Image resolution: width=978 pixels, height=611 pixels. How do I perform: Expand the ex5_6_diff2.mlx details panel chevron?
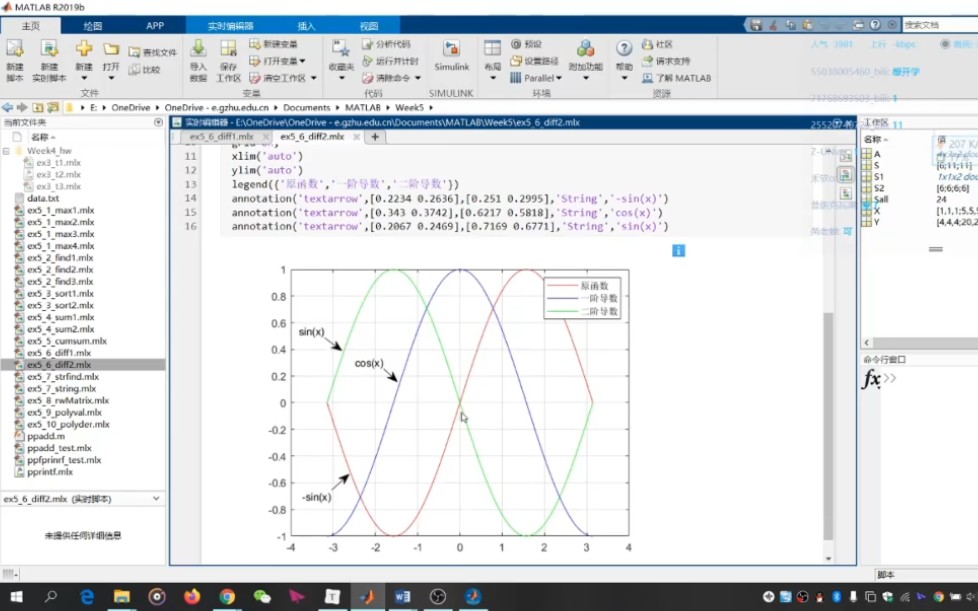coord(156,499)
